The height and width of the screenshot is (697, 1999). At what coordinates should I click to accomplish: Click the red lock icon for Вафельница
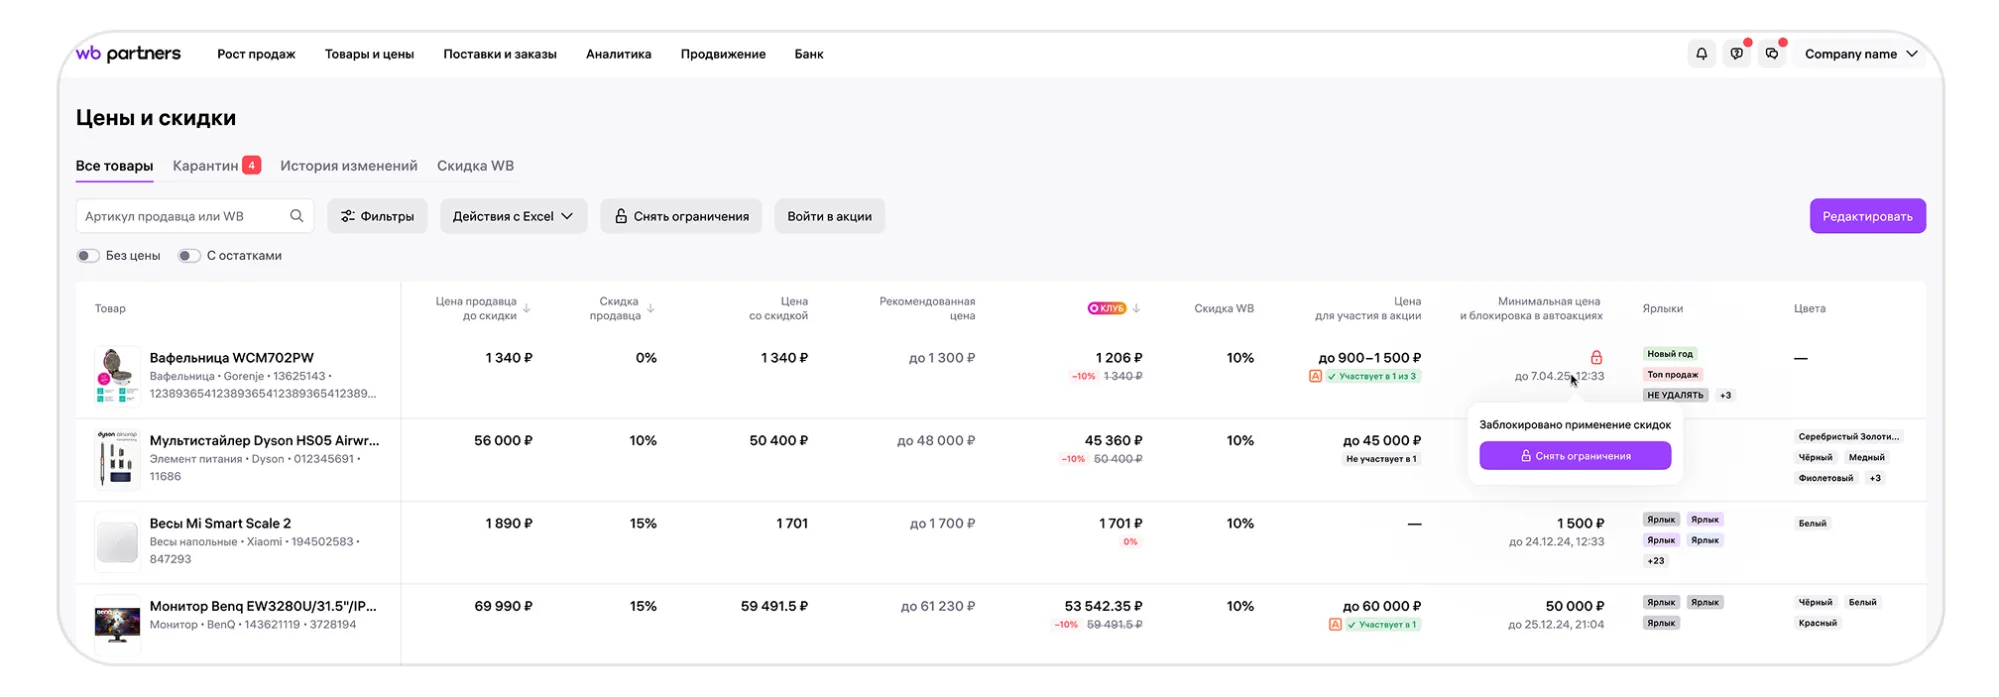tap(1596, 357)
